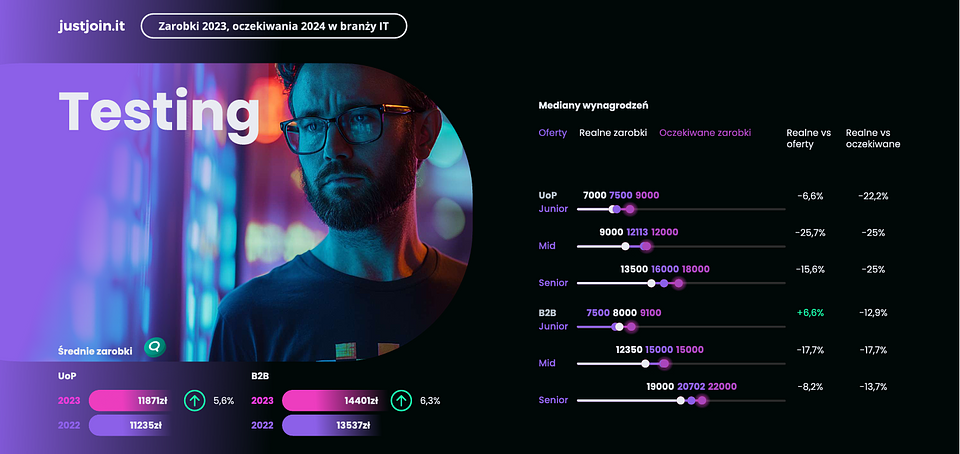Click the up-arrow icon beside 5,6%
The width and height of the screenshot is (960, 454).
pos(195,401)
